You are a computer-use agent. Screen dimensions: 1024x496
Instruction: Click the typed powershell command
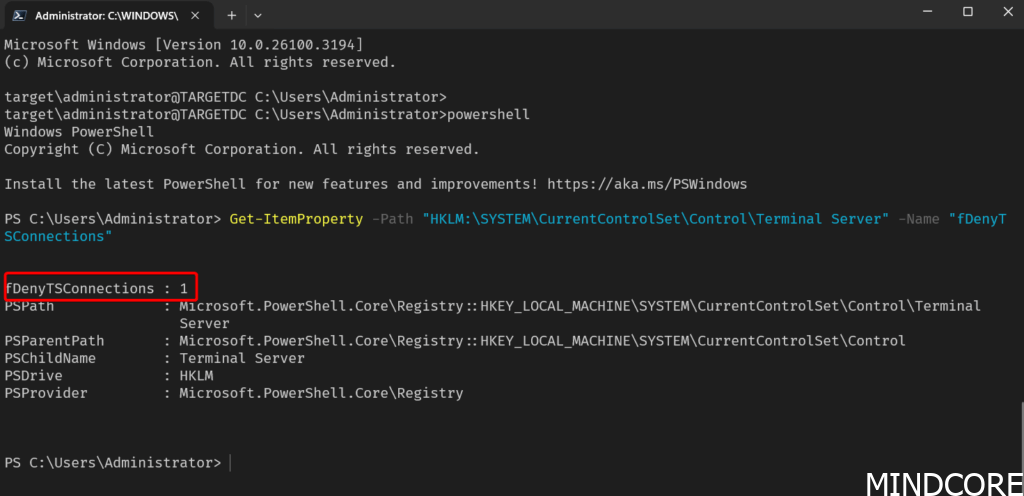[488, 115]
